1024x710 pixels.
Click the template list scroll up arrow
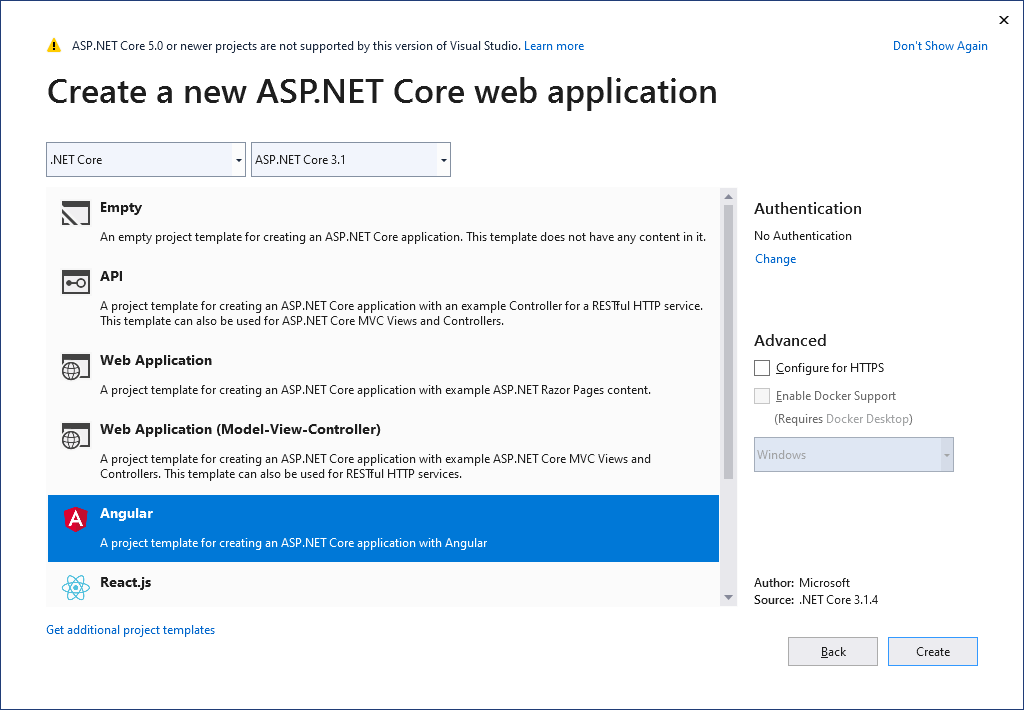728,197
